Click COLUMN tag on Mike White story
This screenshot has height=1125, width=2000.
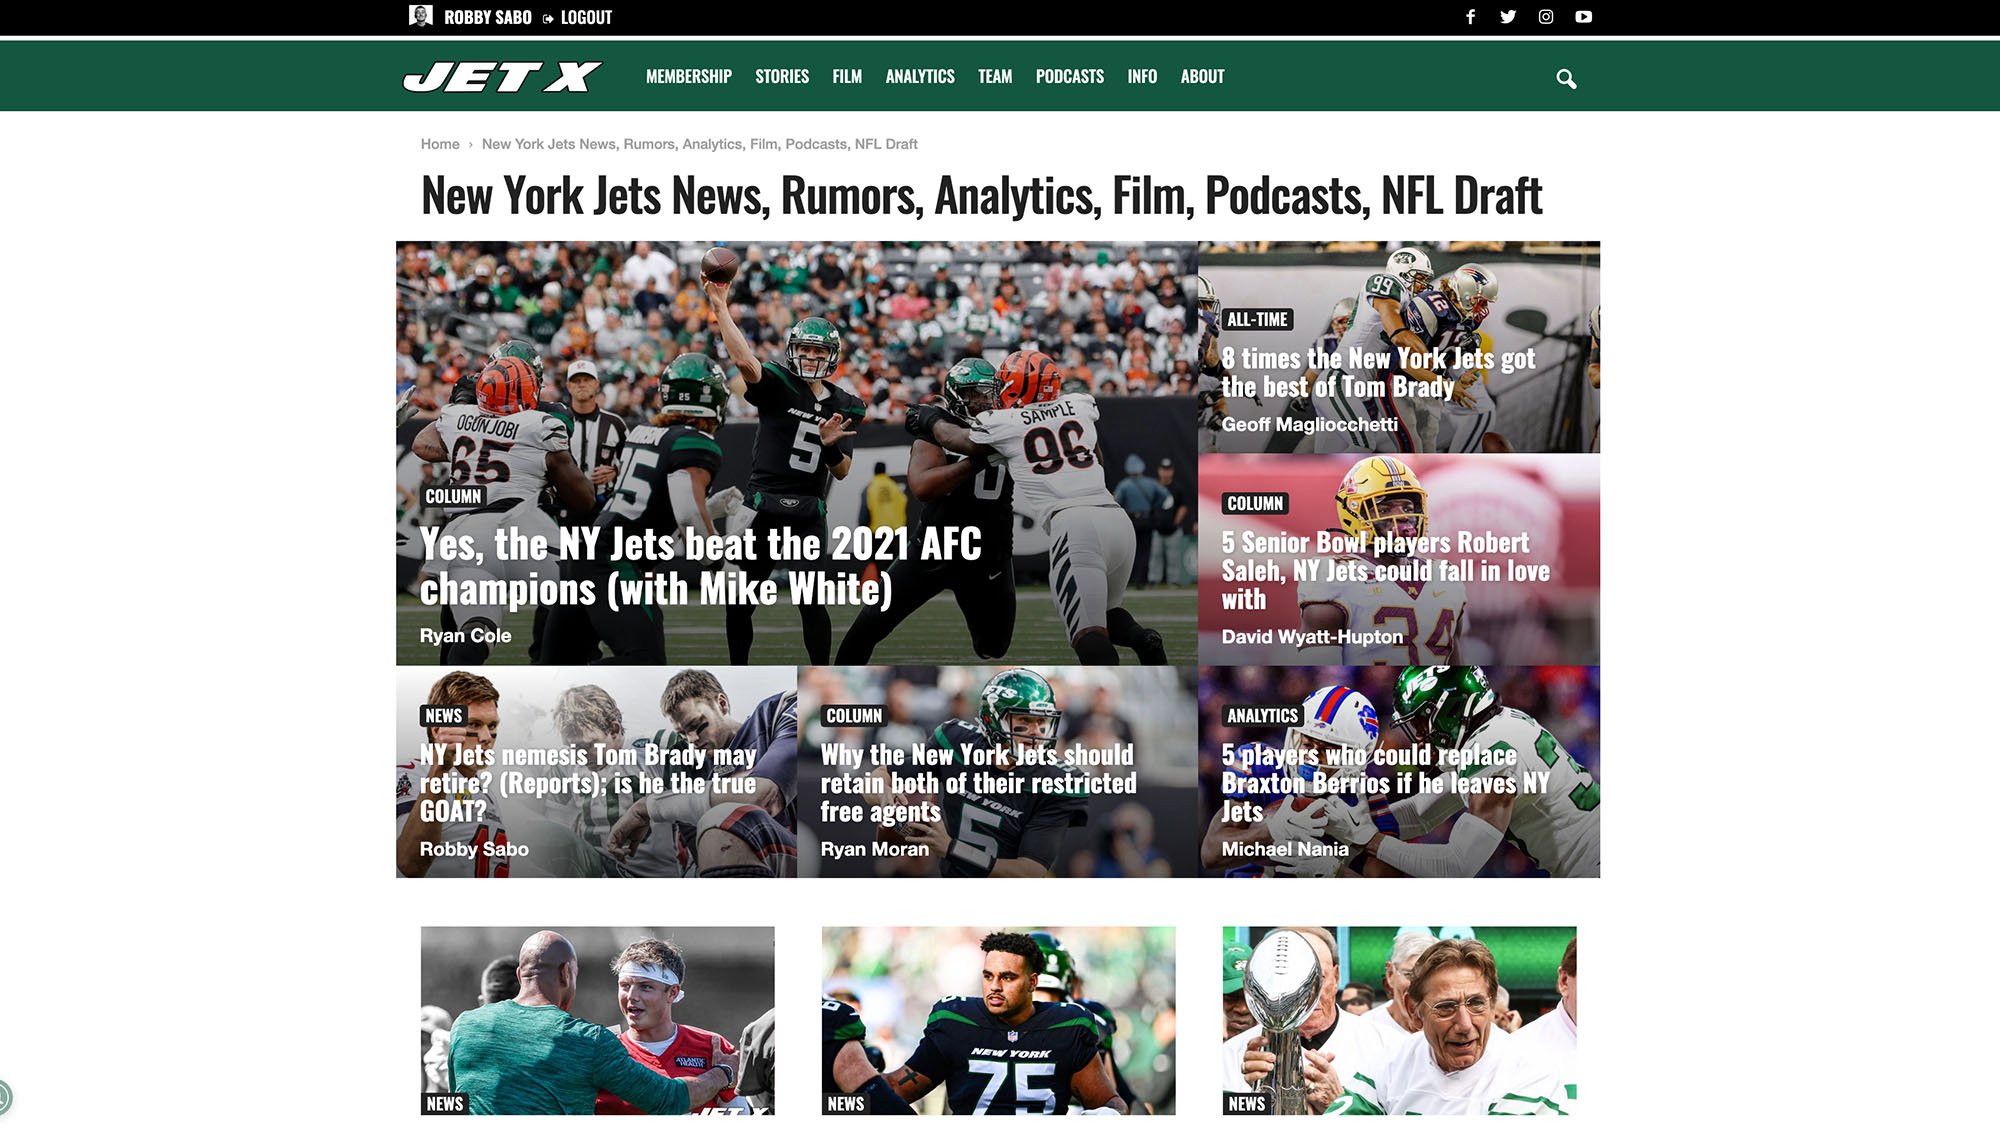pos(453,497)
